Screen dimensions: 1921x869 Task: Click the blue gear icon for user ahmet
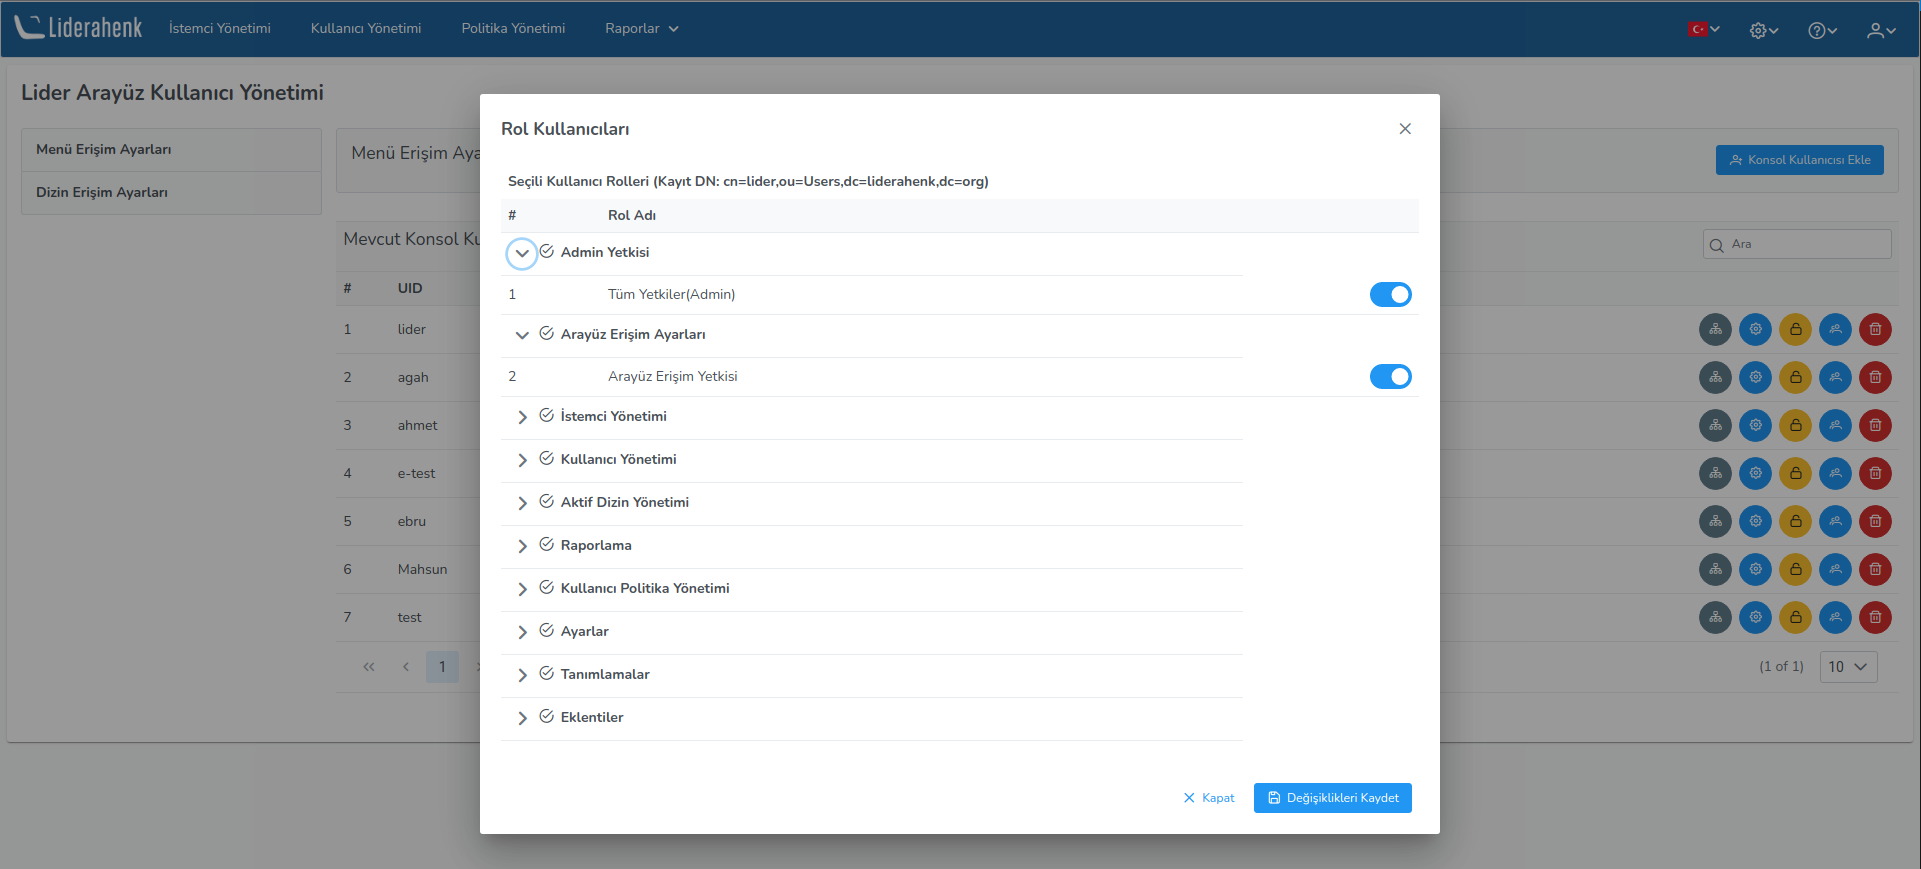point(1755,425)
